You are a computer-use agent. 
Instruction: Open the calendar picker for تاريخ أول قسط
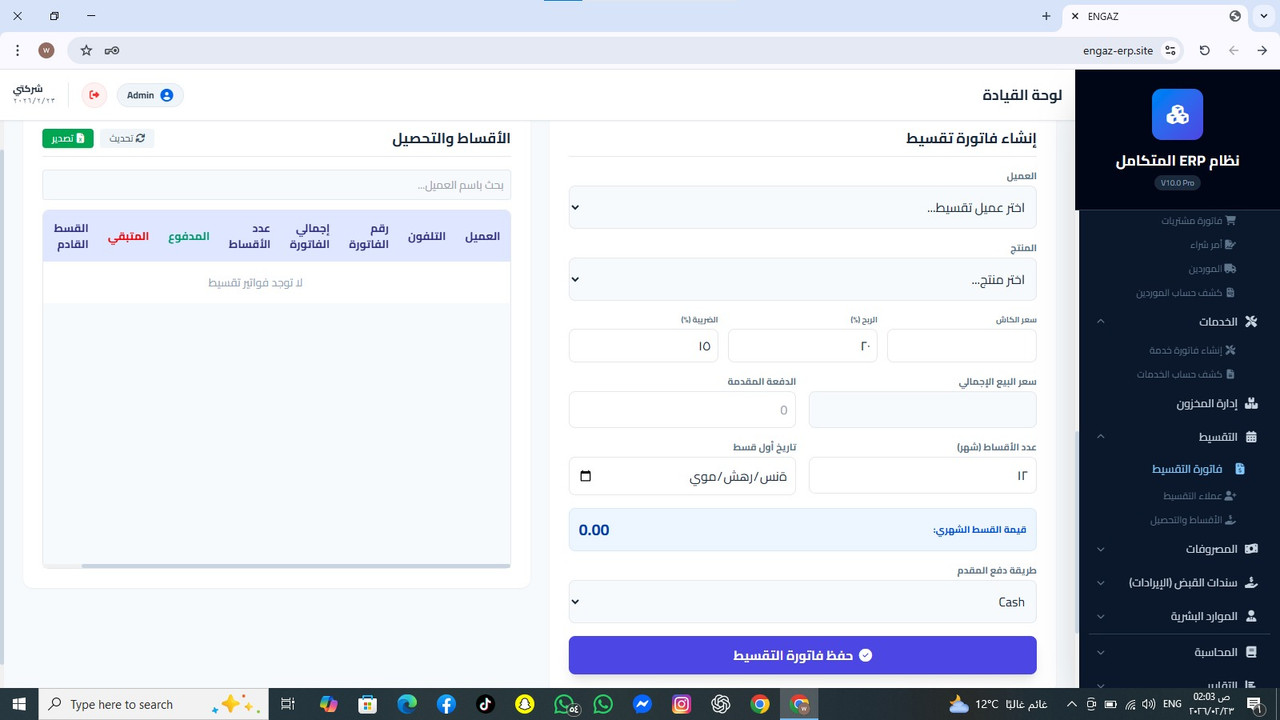[x=585, y=475]
